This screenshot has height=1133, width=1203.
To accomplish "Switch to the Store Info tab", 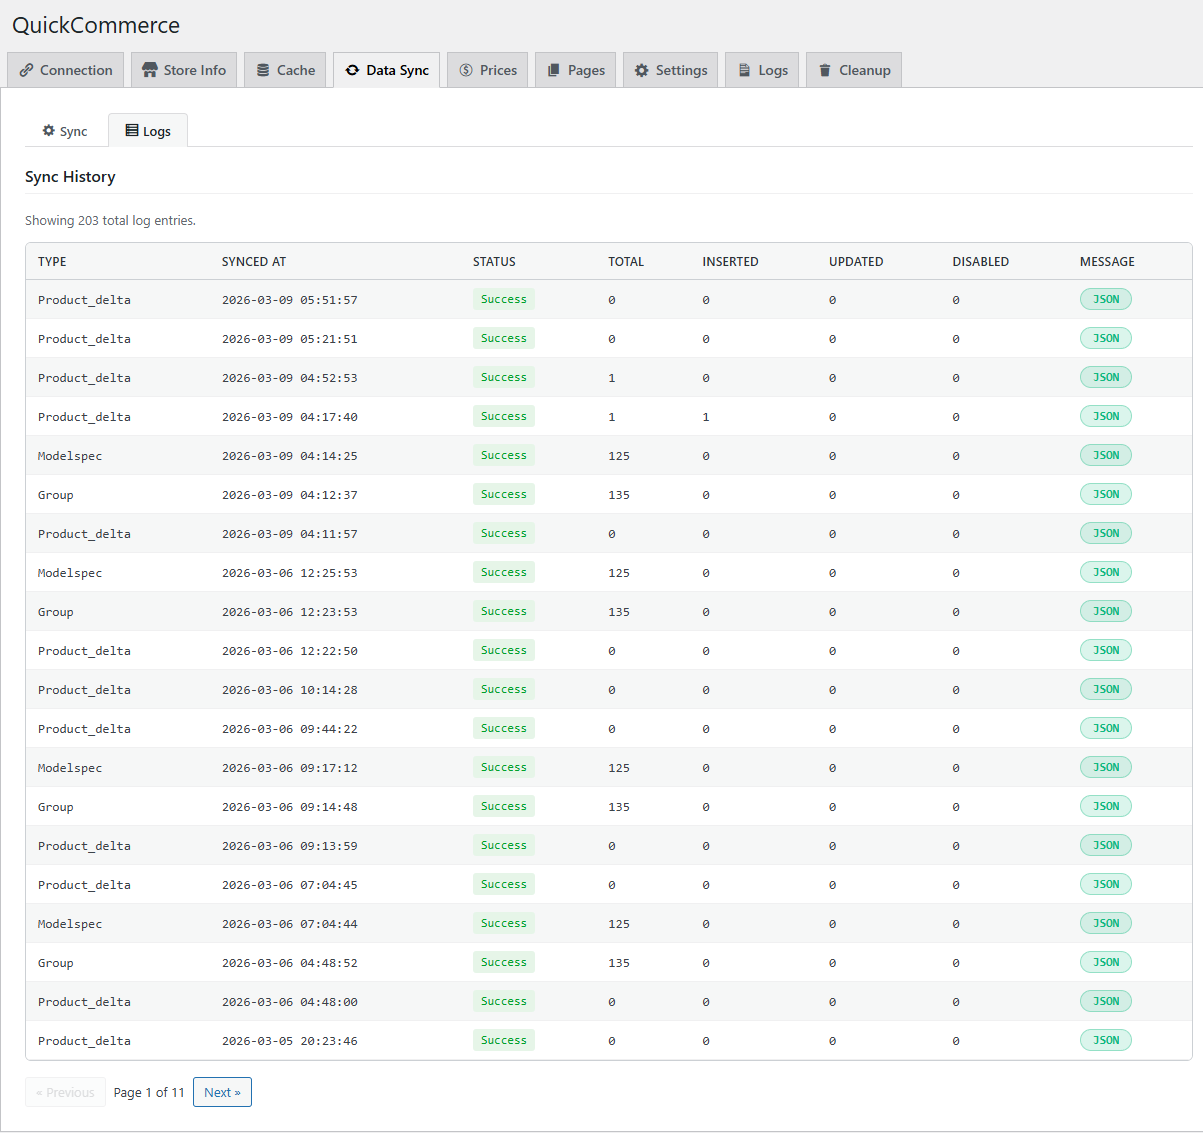I will 184,70.
